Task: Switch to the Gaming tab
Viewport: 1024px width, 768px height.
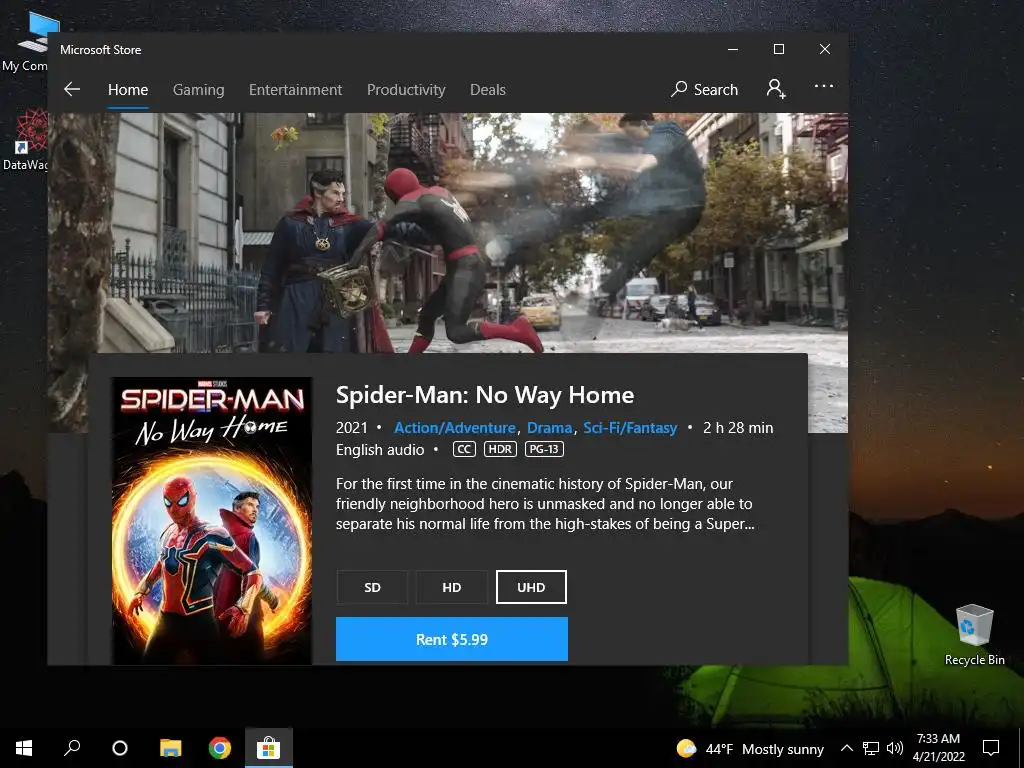Action: [199, 89]
